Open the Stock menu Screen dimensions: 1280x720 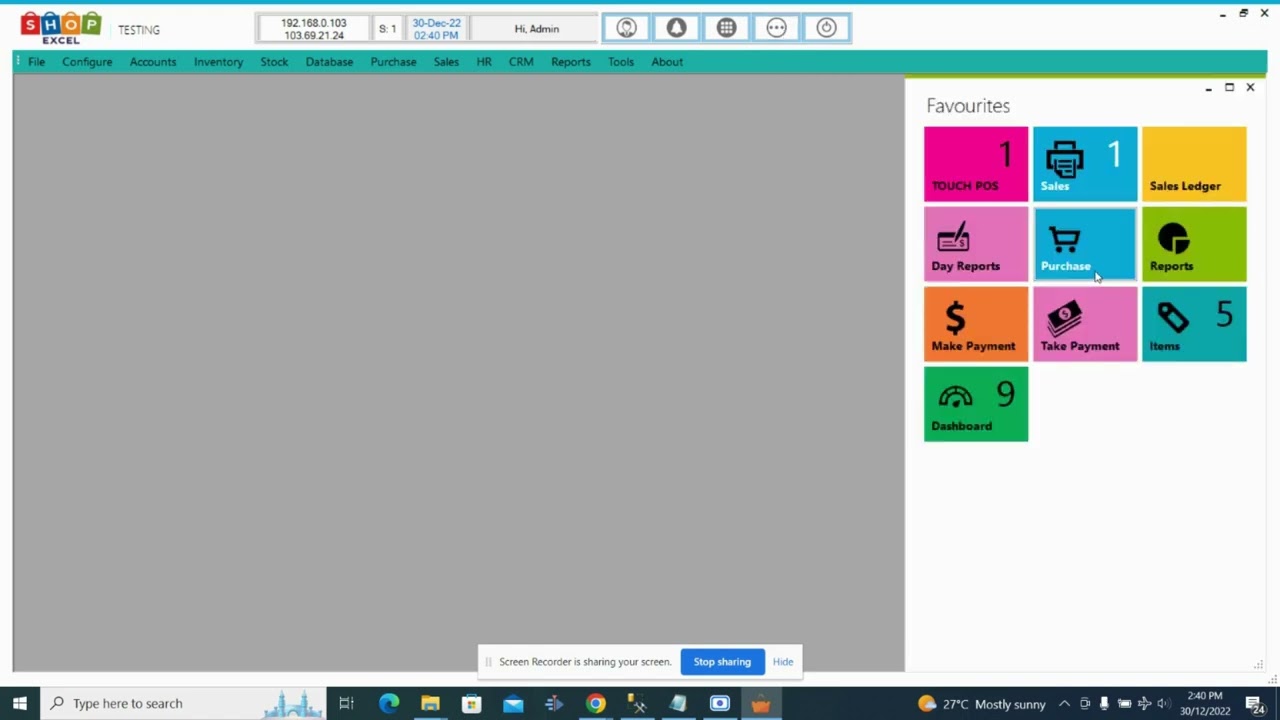[274, 62]
